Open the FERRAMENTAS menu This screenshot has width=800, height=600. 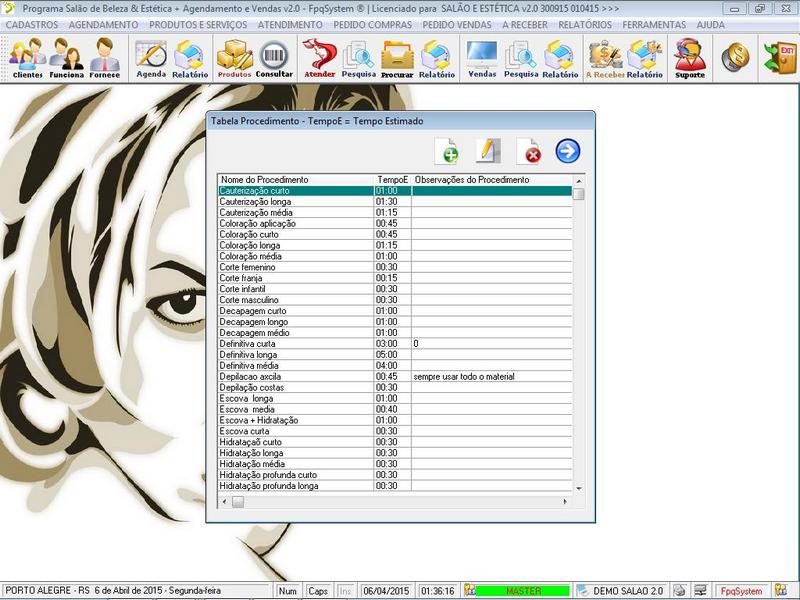click(653, 24)
